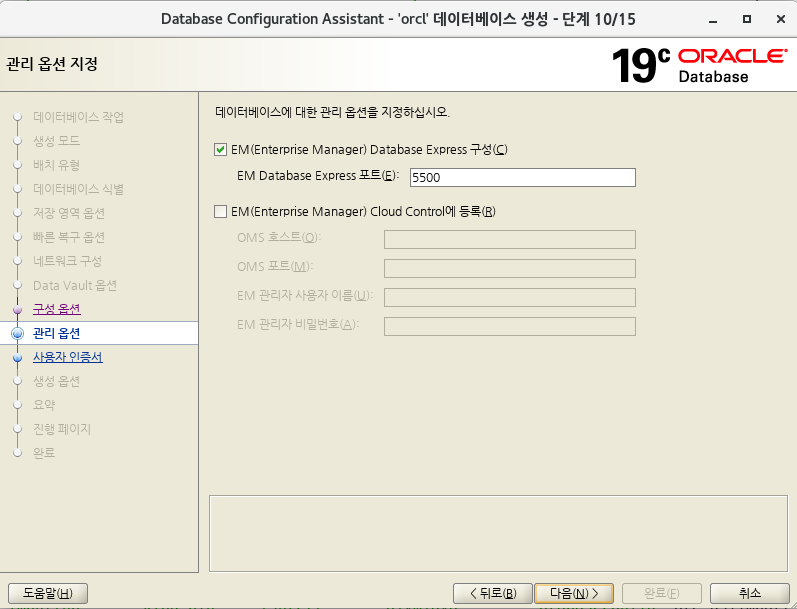Viewport: 797px width, 609px height.
Task: Click the 데이터베이스에 대한 관리 옵션 instruction text
Action: coord(332,112)
